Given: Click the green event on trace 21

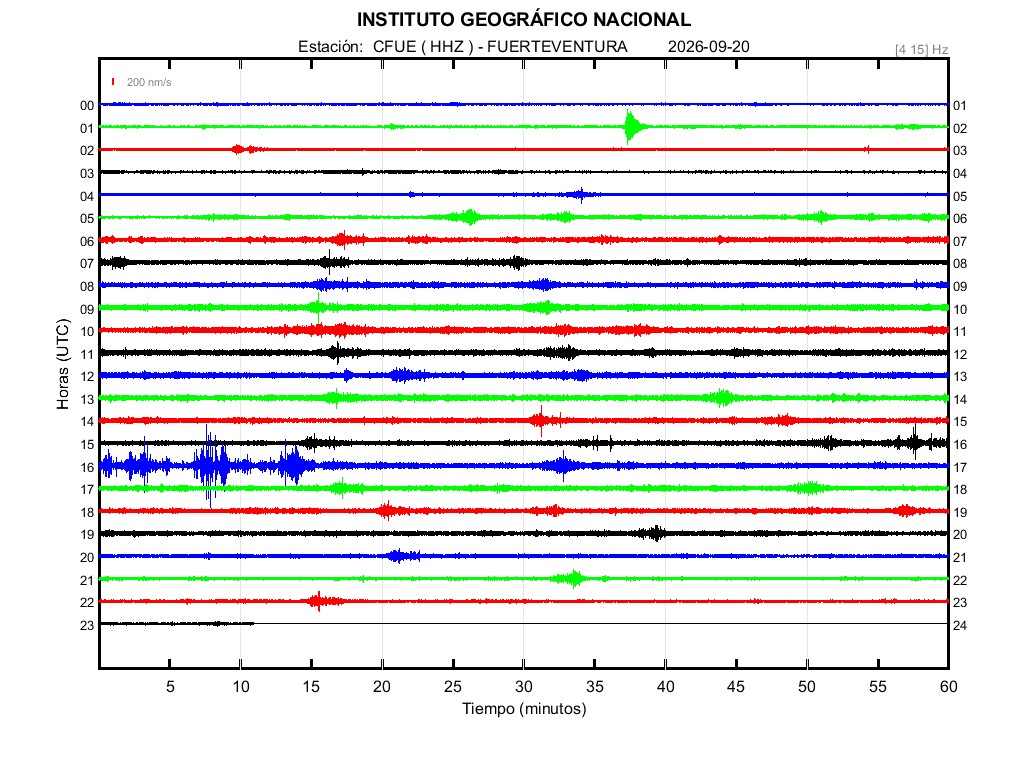Looking at the screenshot, I should coord(571,579).
